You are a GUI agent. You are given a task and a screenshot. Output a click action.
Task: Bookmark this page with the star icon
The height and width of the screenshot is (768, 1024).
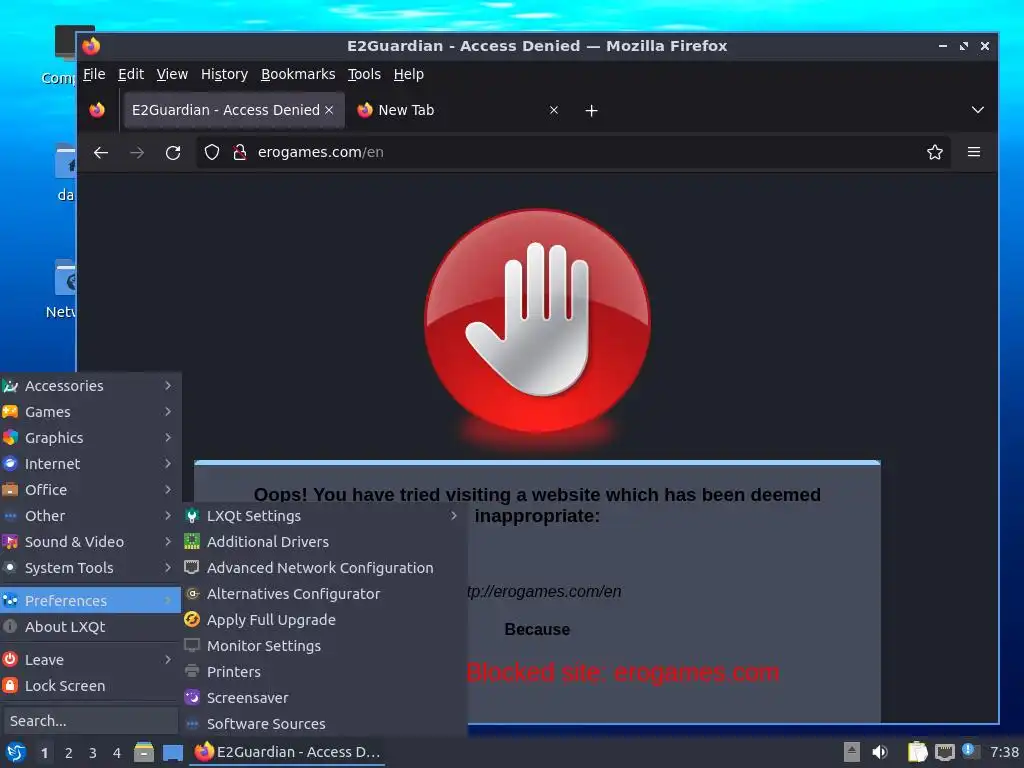click(935, 152)
